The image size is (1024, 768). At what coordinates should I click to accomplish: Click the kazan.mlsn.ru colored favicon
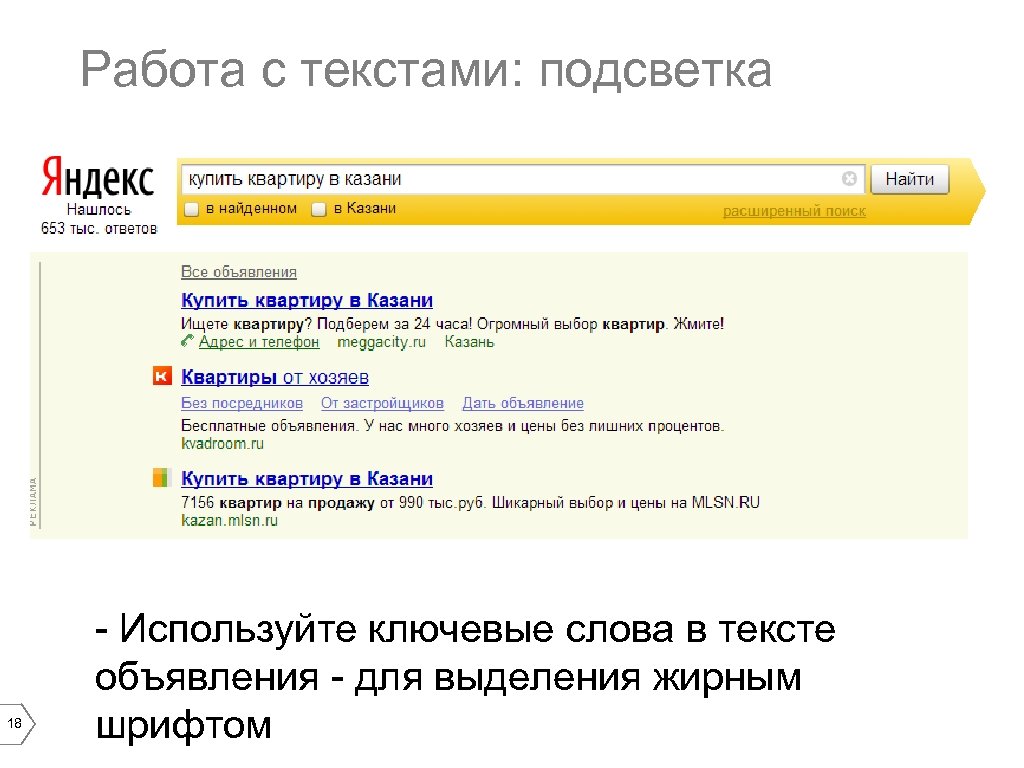[x=162, y=477]
